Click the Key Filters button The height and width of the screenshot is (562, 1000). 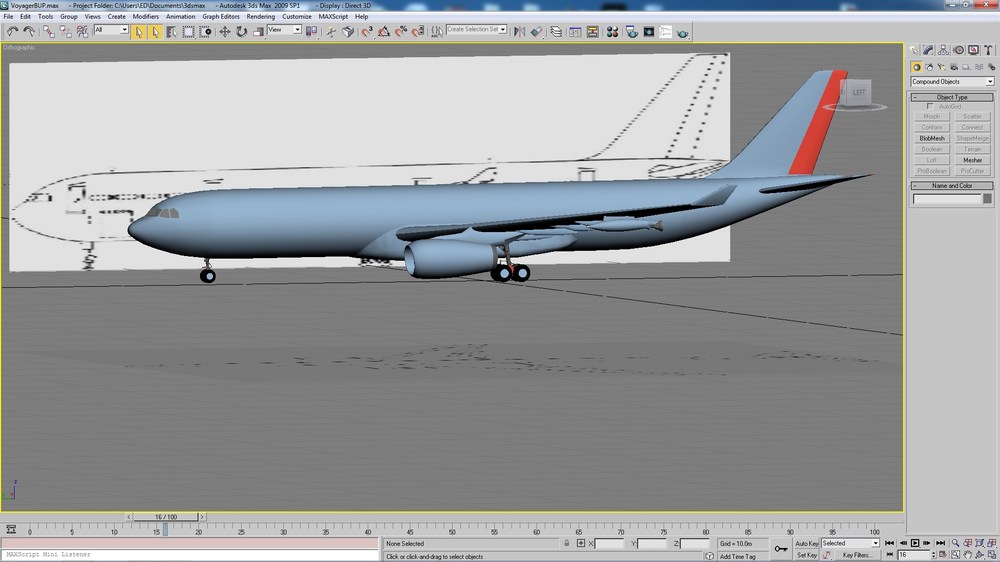857,555
